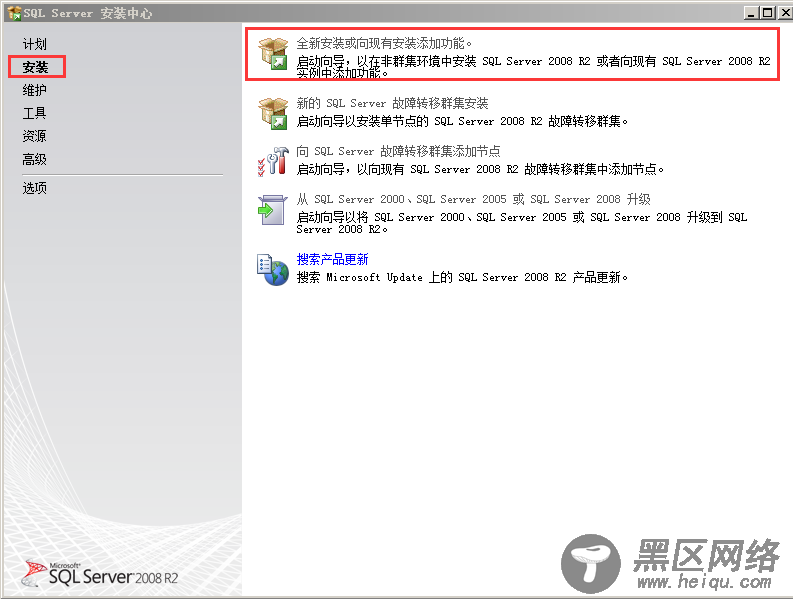Open 向 SQL Server 故障转移群集添加节点
This screenshot has height=599, width=793.
click(399, 151)
